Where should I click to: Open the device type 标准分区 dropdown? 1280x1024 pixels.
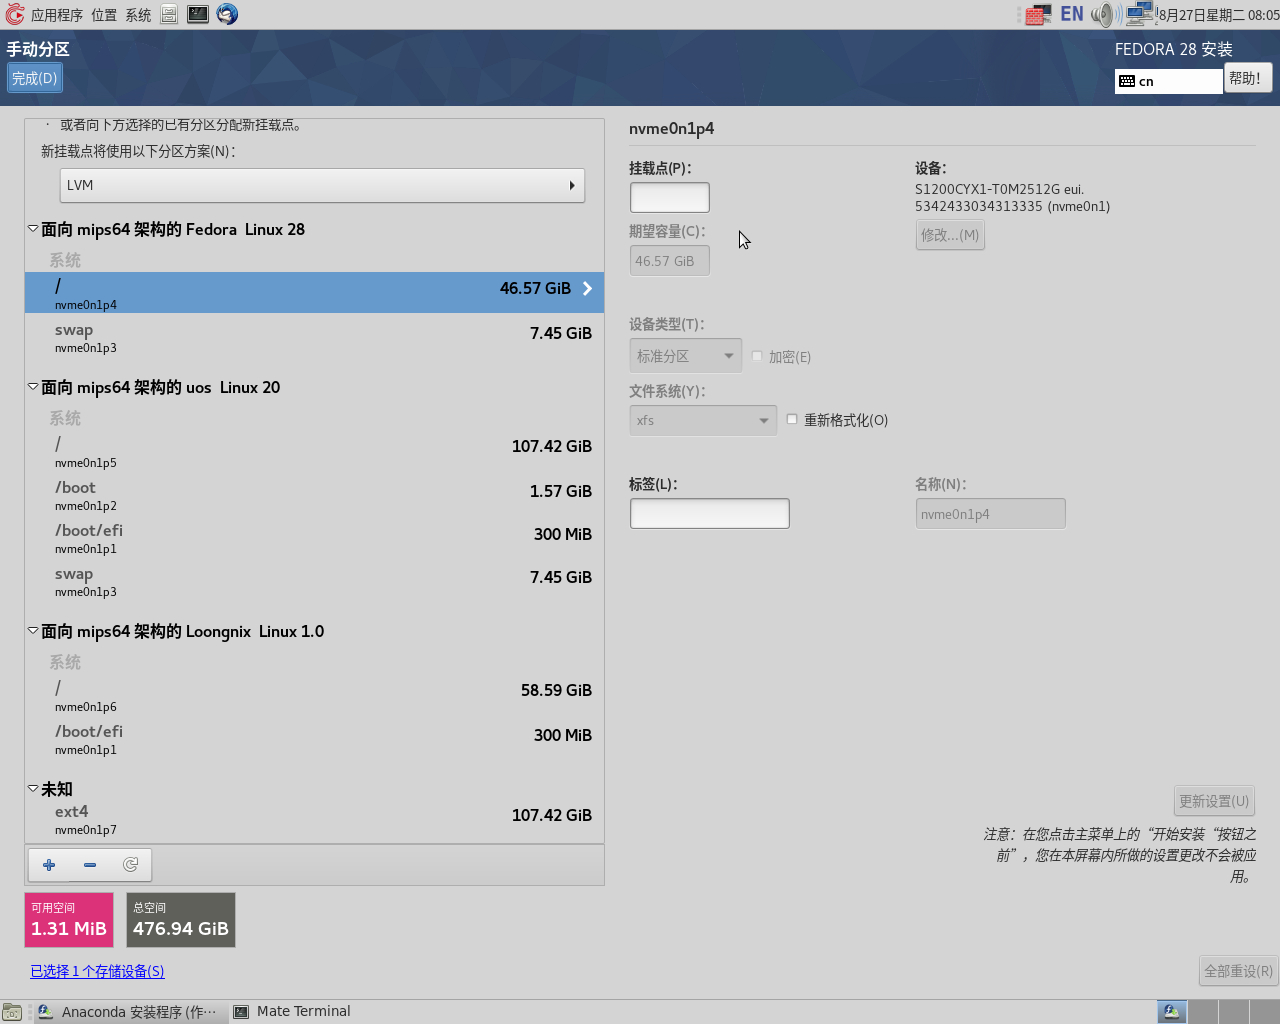coord(685,356)
